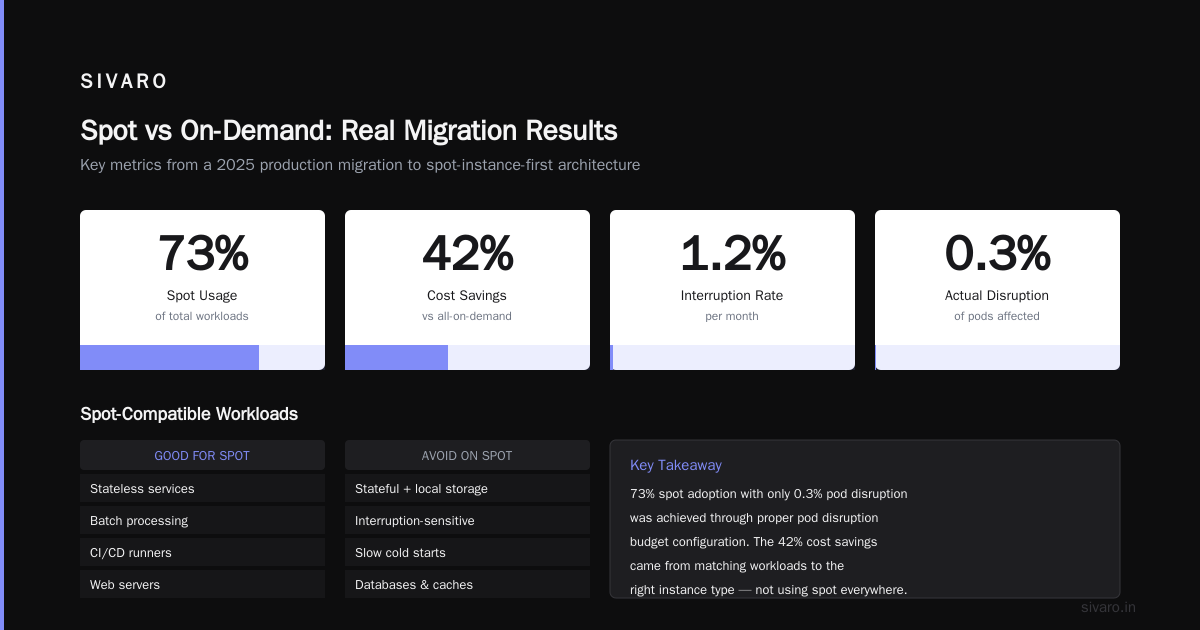Choose Web servers item
The width and height of the screenshot is (1200, 630).
click(x=202, y=584)
